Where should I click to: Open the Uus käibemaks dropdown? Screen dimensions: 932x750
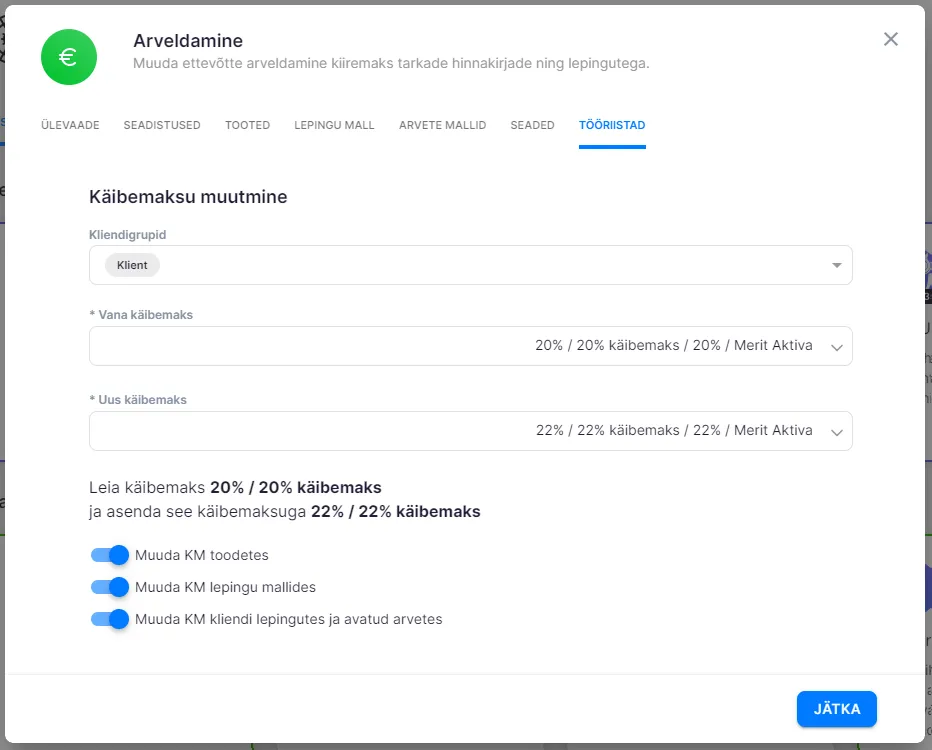(x=836, y=432)
